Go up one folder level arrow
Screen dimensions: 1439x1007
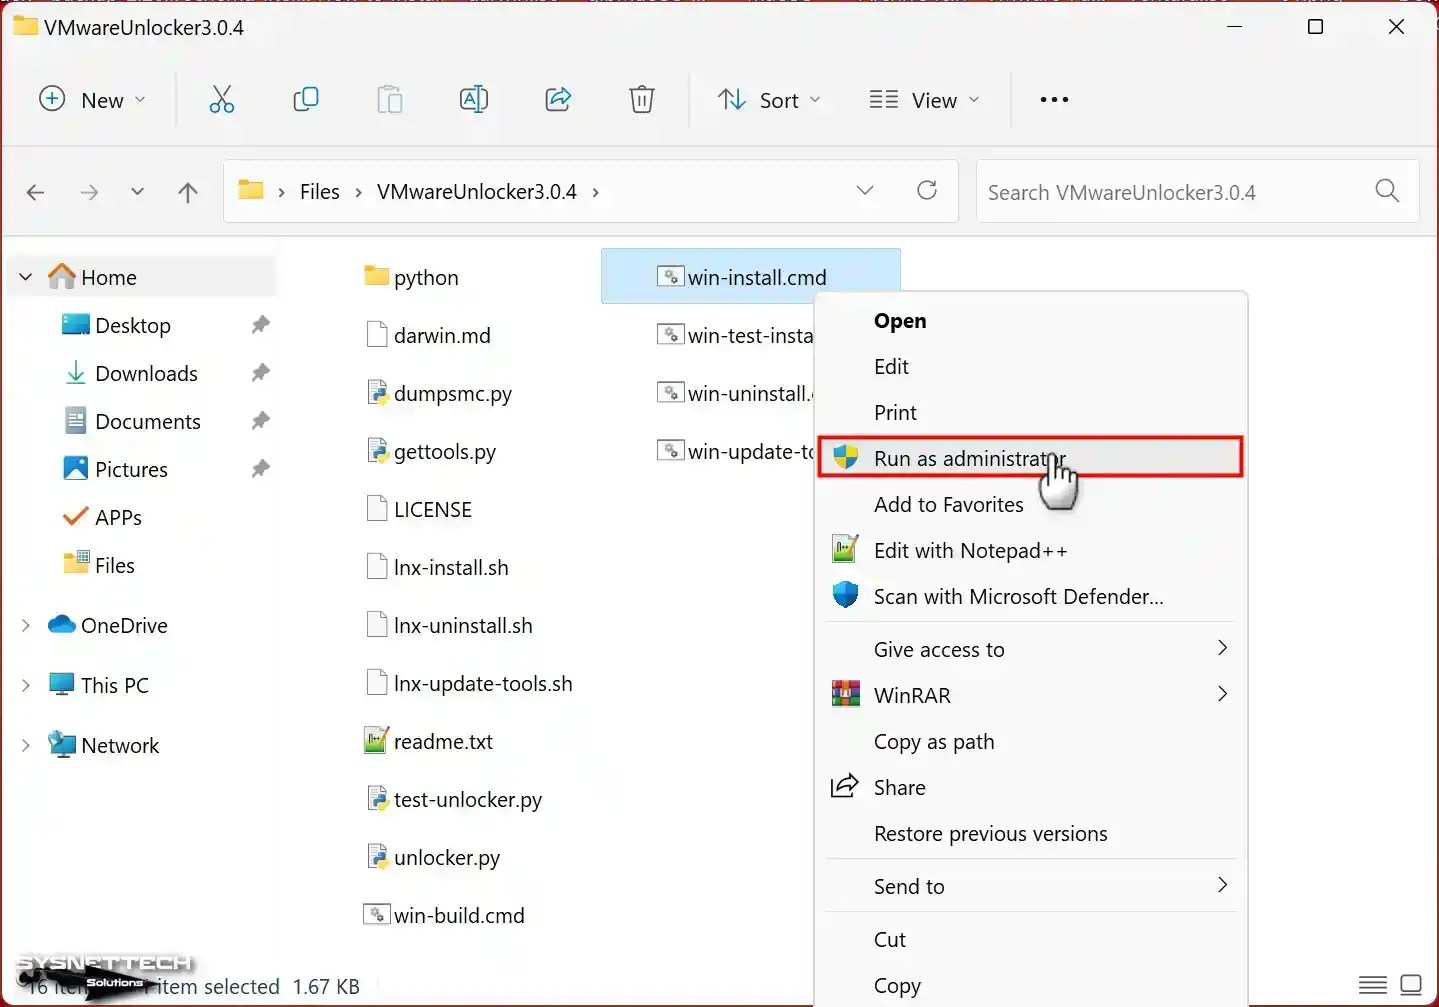click(188, 192)
